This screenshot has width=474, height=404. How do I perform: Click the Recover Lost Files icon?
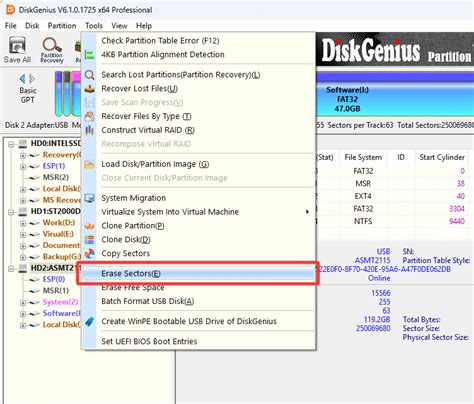(x=89, y=89)
